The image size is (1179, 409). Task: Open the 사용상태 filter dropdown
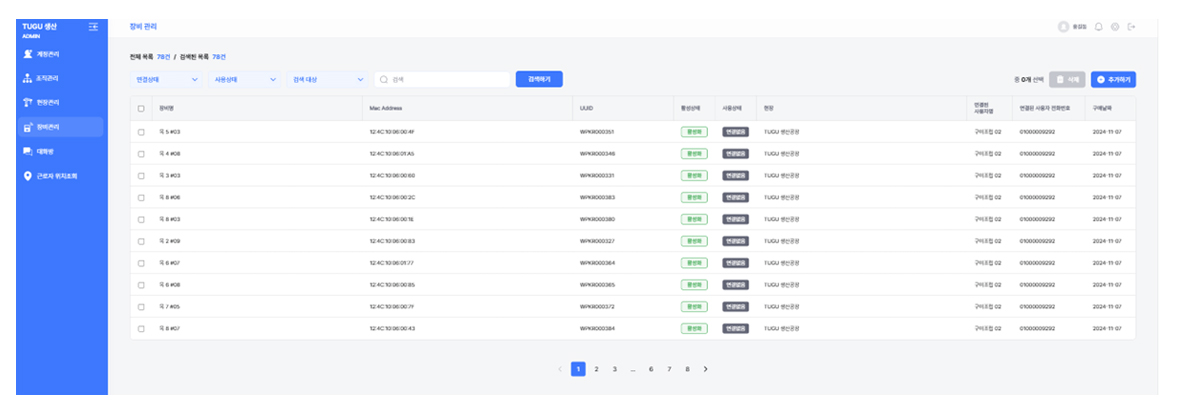pos(244,79)
